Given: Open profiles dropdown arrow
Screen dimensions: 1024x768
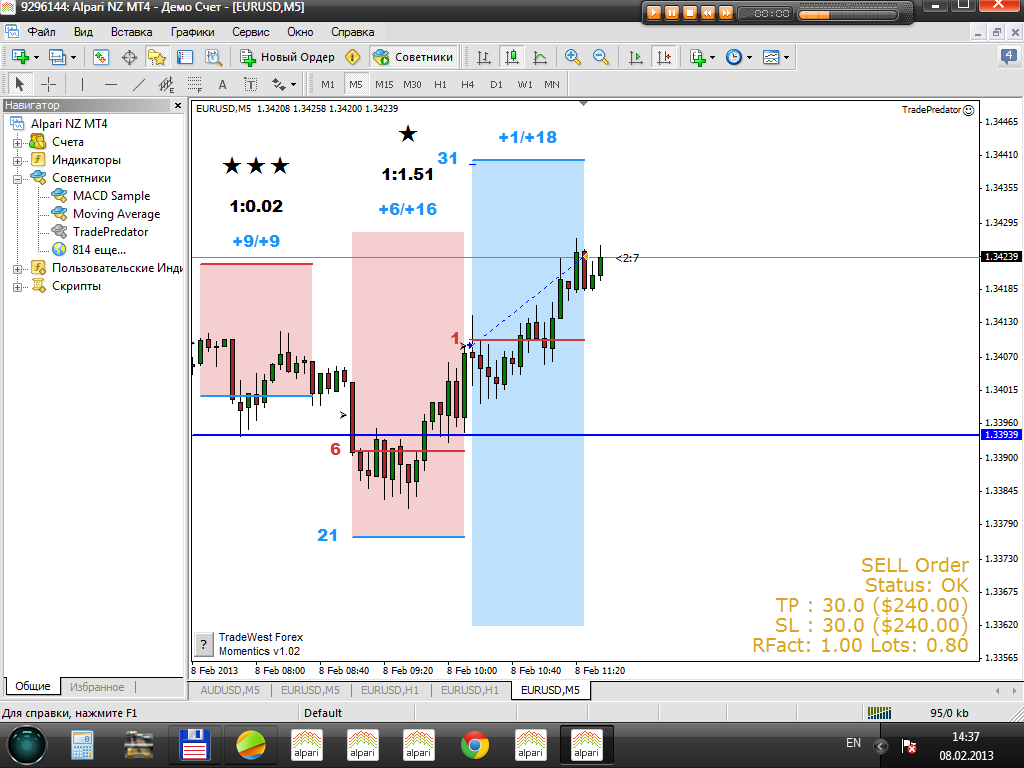Looking at the screenshot, I should [73, 57].
